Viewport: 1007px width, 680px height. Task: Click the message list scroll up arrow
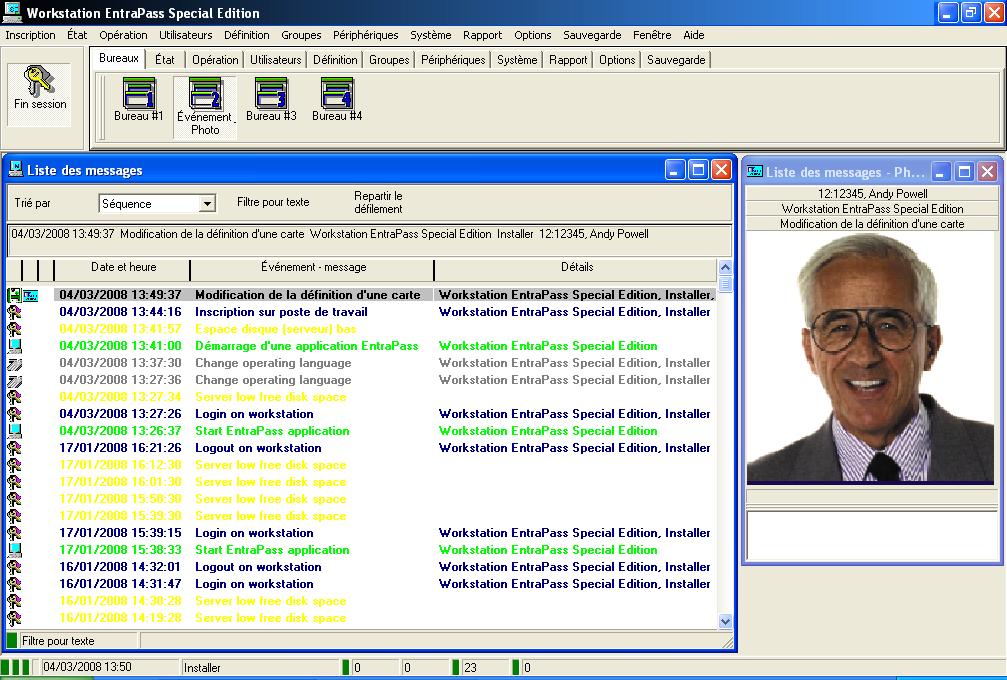tap(725, 267)
